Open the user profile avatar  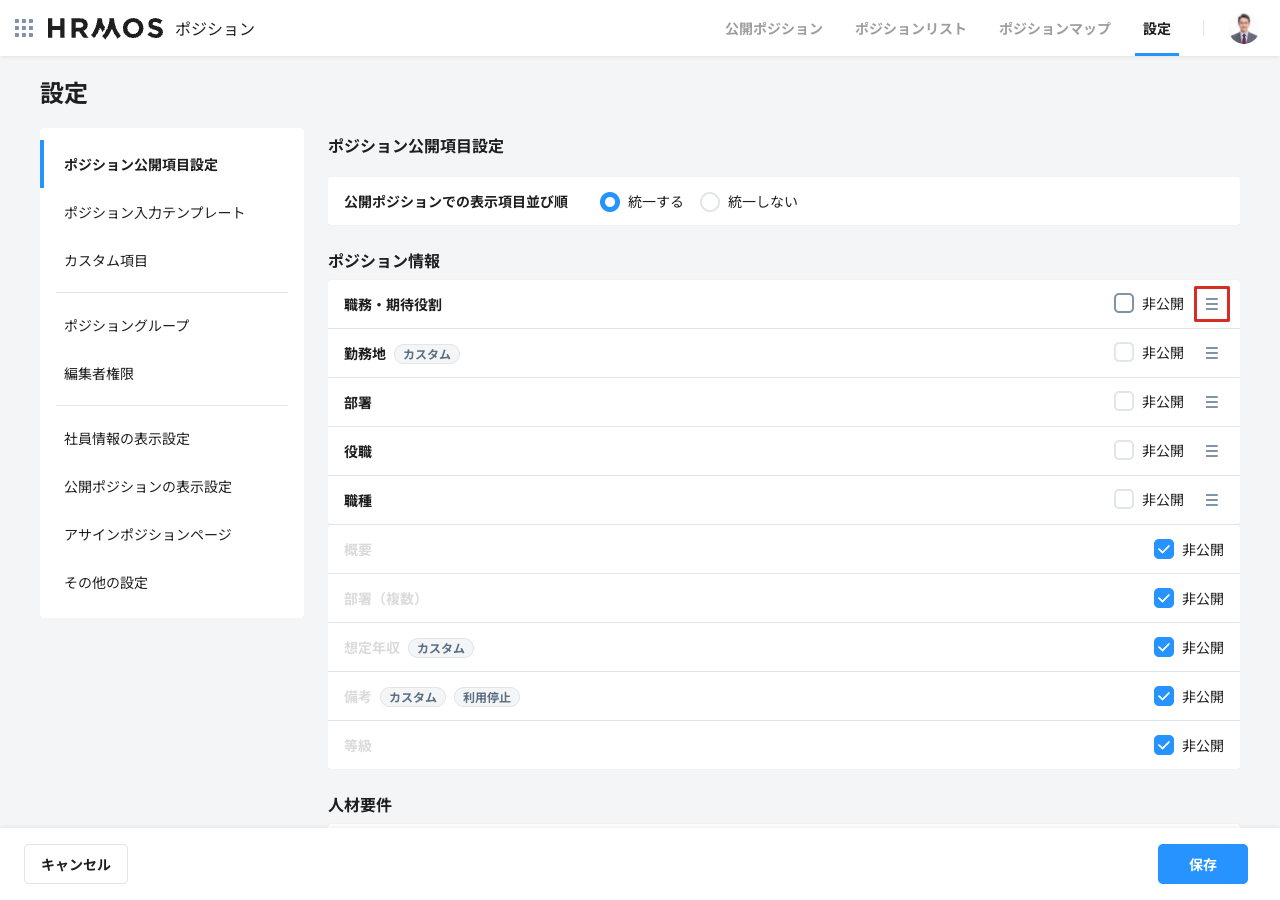(1244, 28)
